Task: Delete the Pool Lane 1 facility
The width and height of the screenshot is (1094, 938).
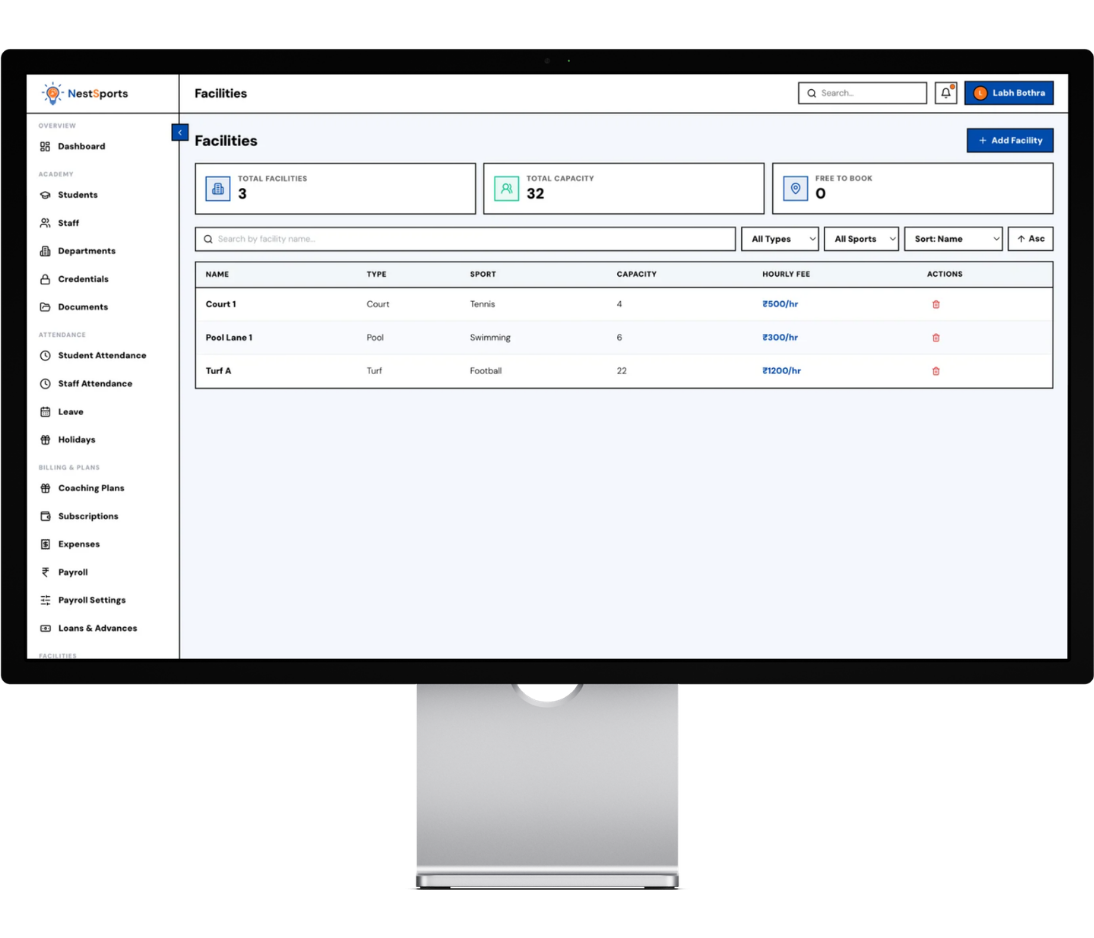Action: click(x=936, y=338)
